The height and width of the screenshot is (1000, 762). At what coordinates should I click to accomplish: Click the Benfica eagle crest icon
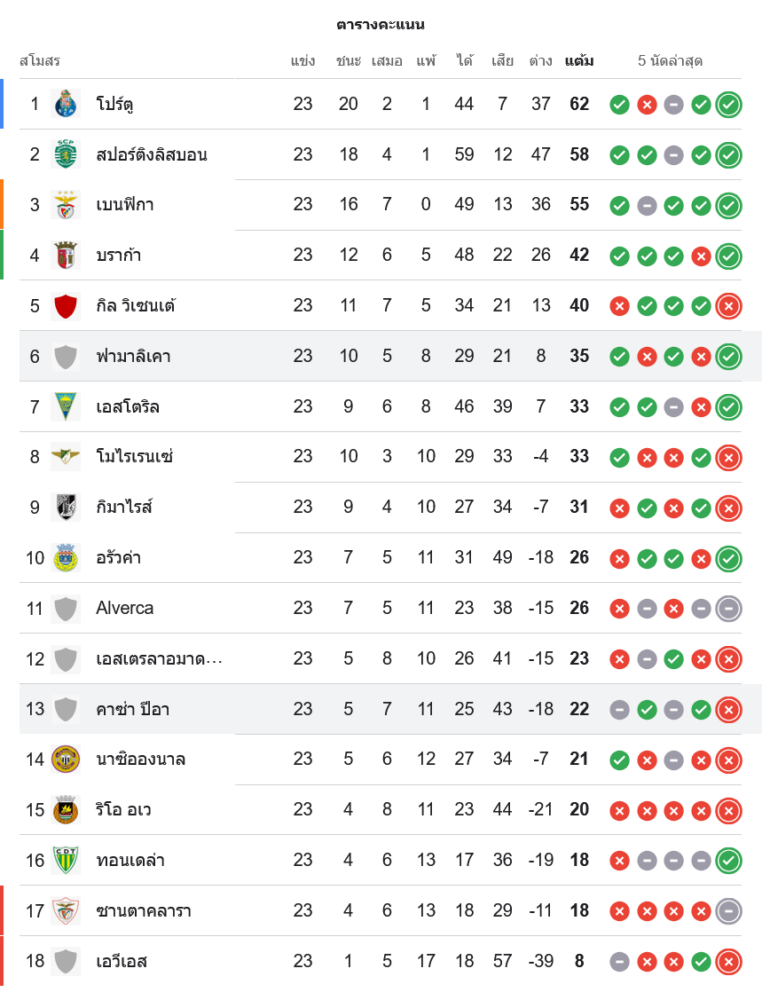click(66, 205)
